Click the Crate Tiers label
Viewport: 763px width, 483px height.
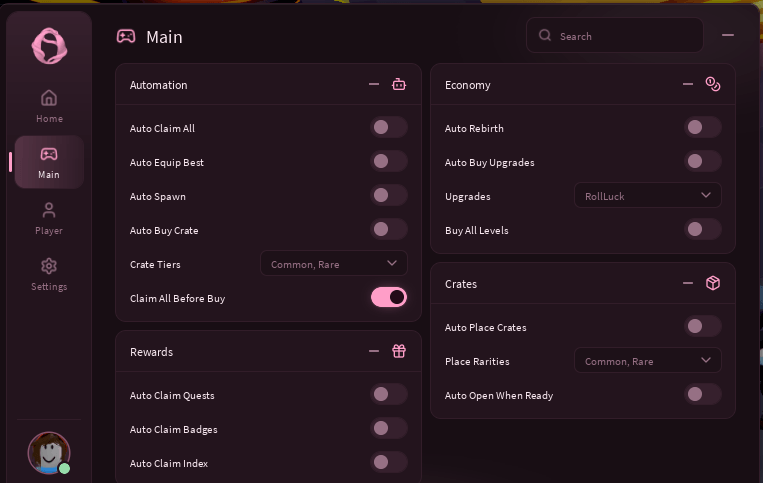coord(155,265)
